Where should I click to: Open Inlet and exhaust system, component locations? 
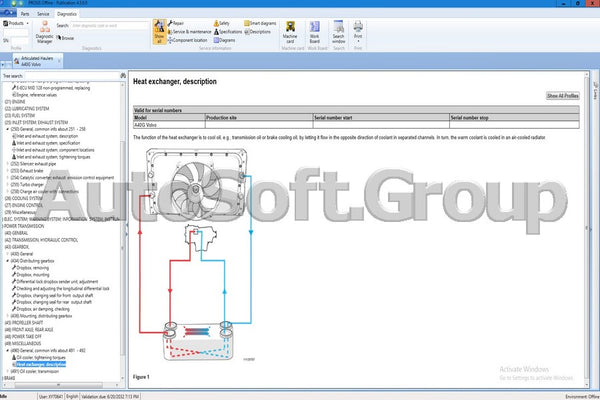(x=55, y=150)
